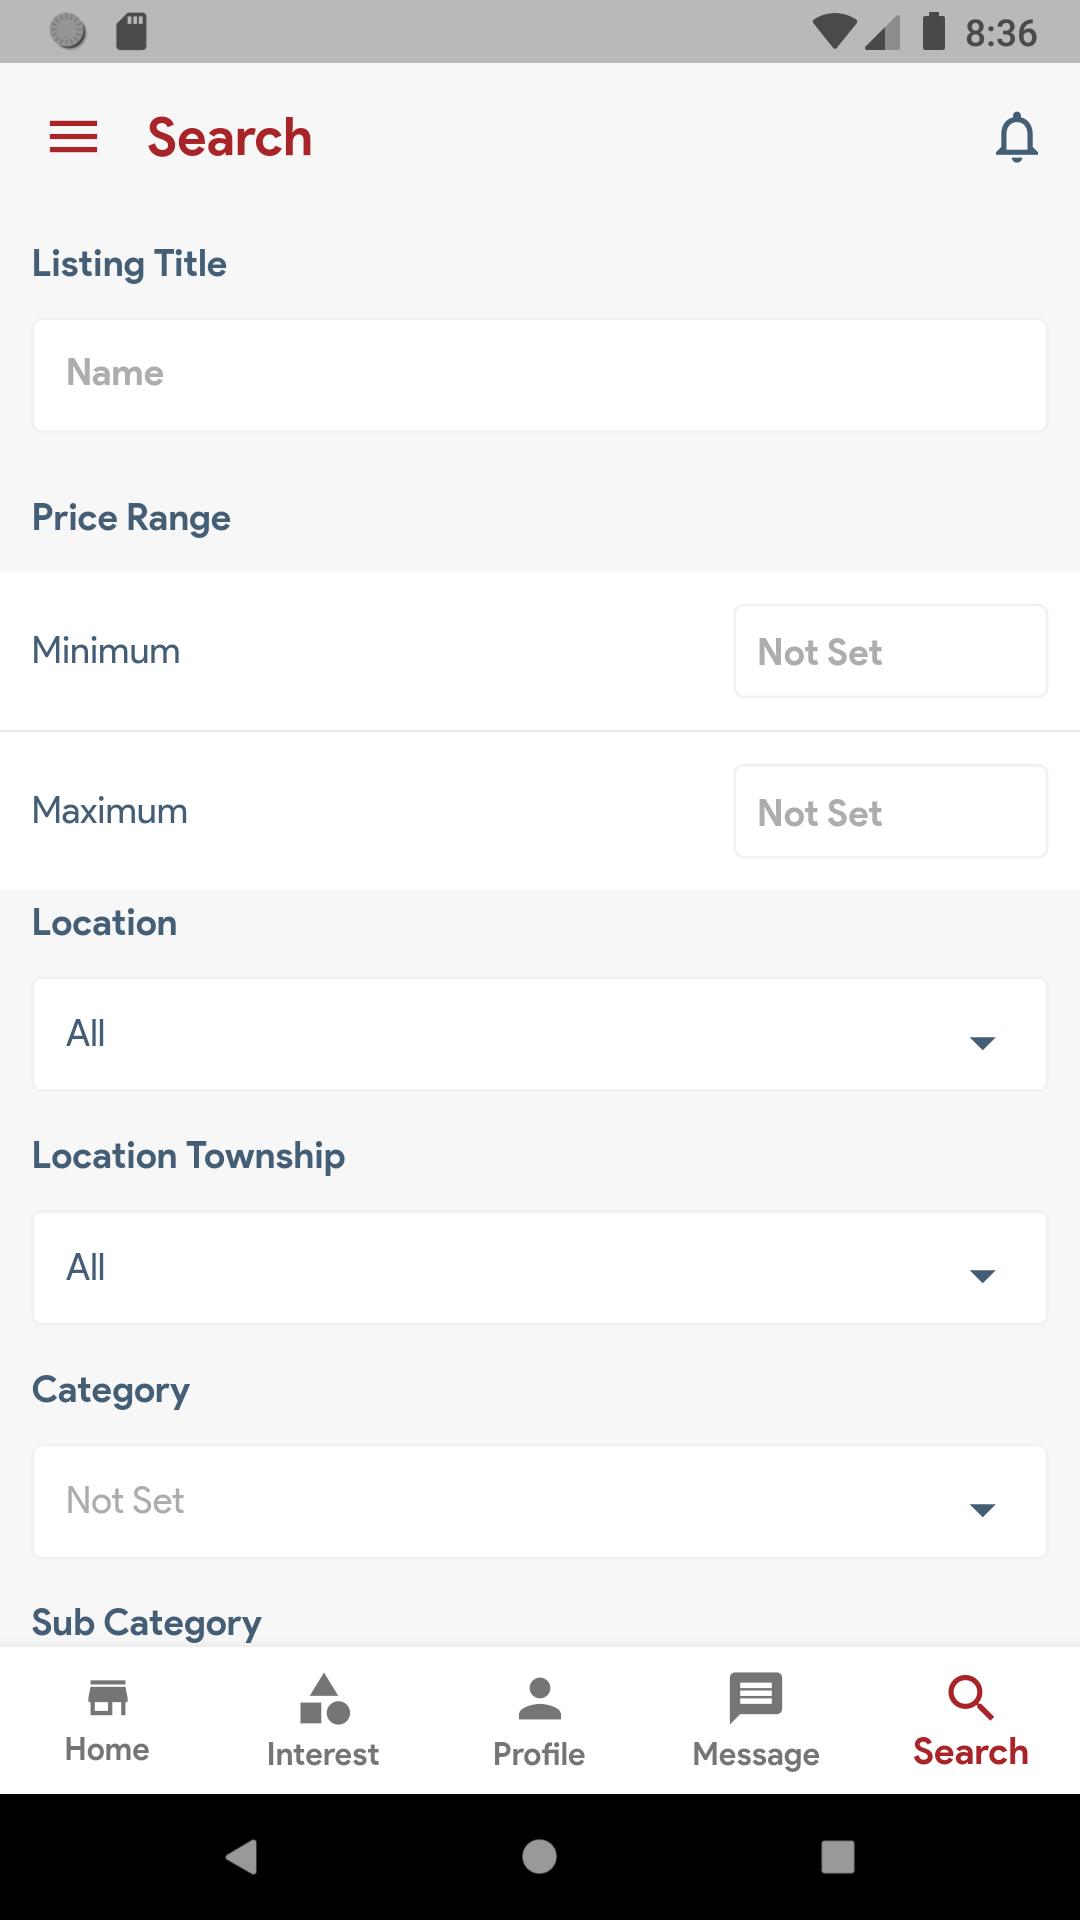
Task: Tap the Search magnifier icon
Action: [970, 1697]
